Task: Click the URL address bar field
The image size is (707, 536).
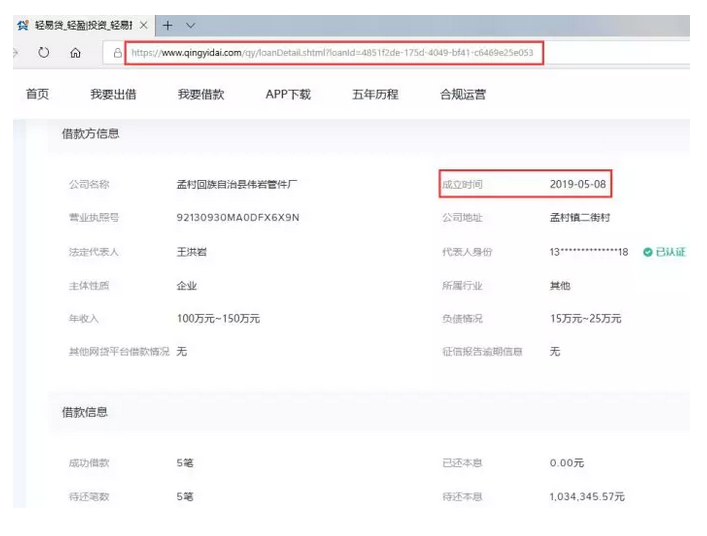Action: 334,53
